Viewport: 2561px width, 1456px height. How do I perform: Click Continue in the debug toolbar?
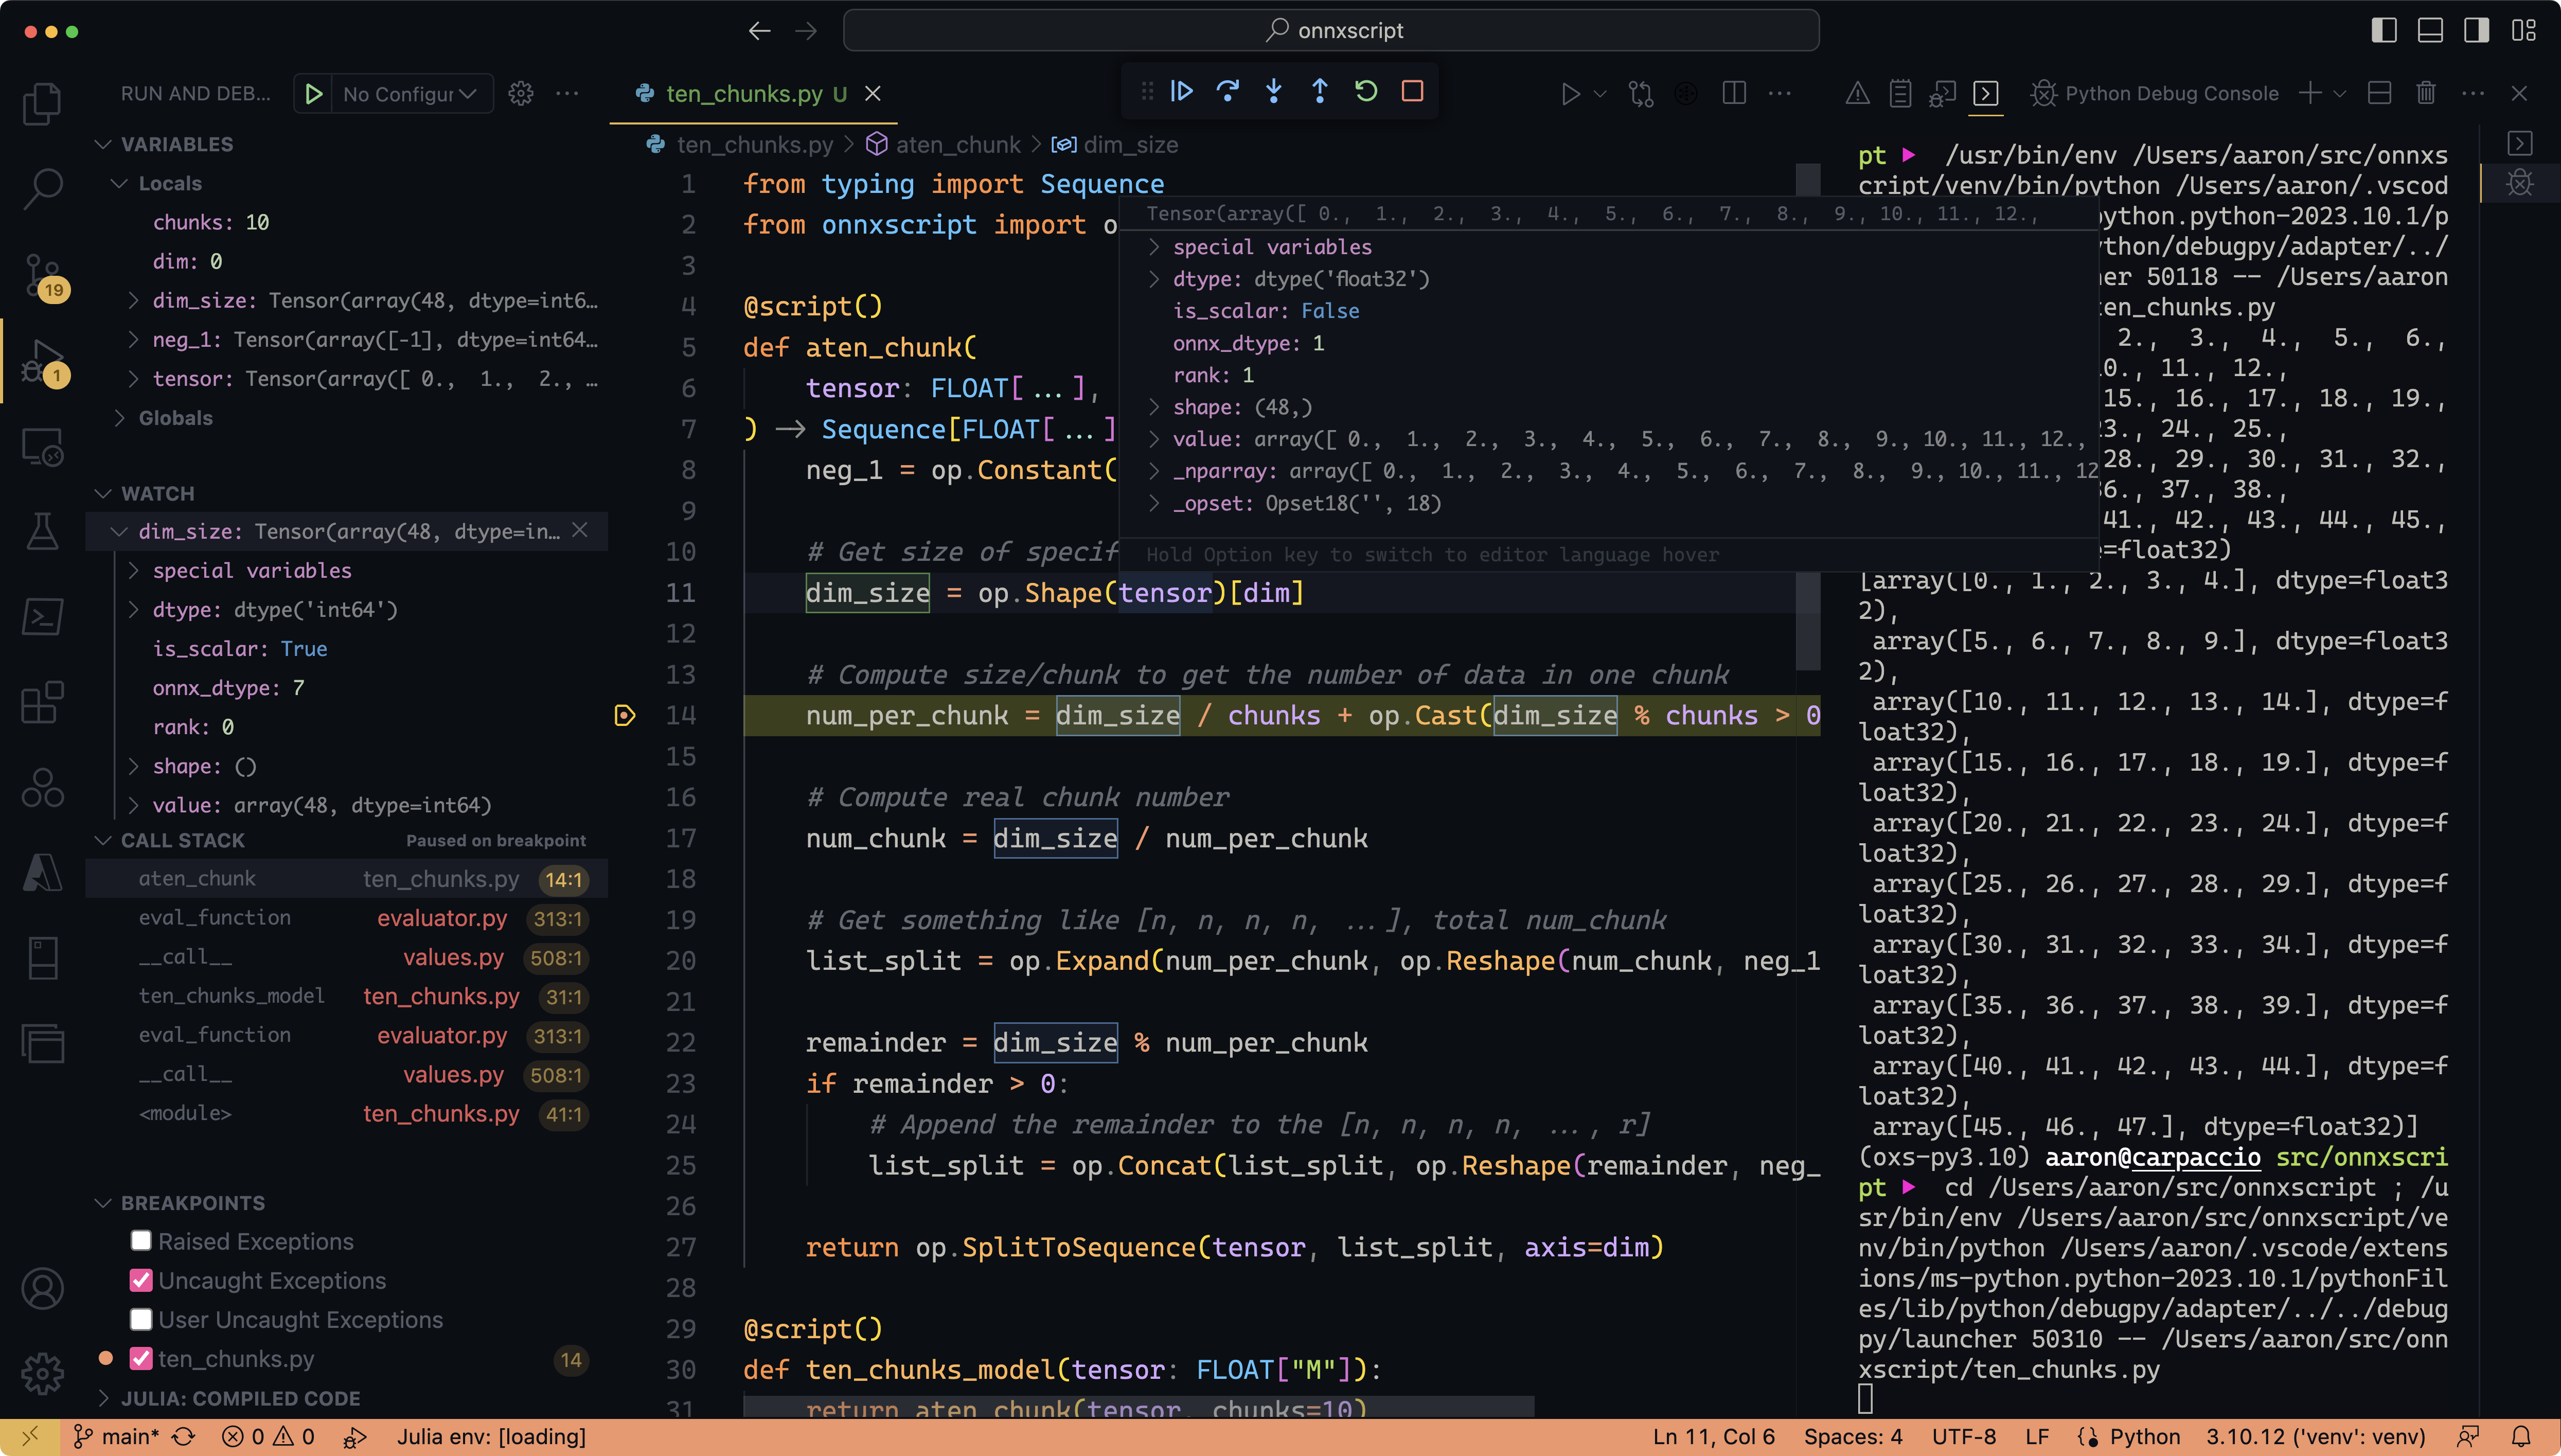tap(1181, 92)
